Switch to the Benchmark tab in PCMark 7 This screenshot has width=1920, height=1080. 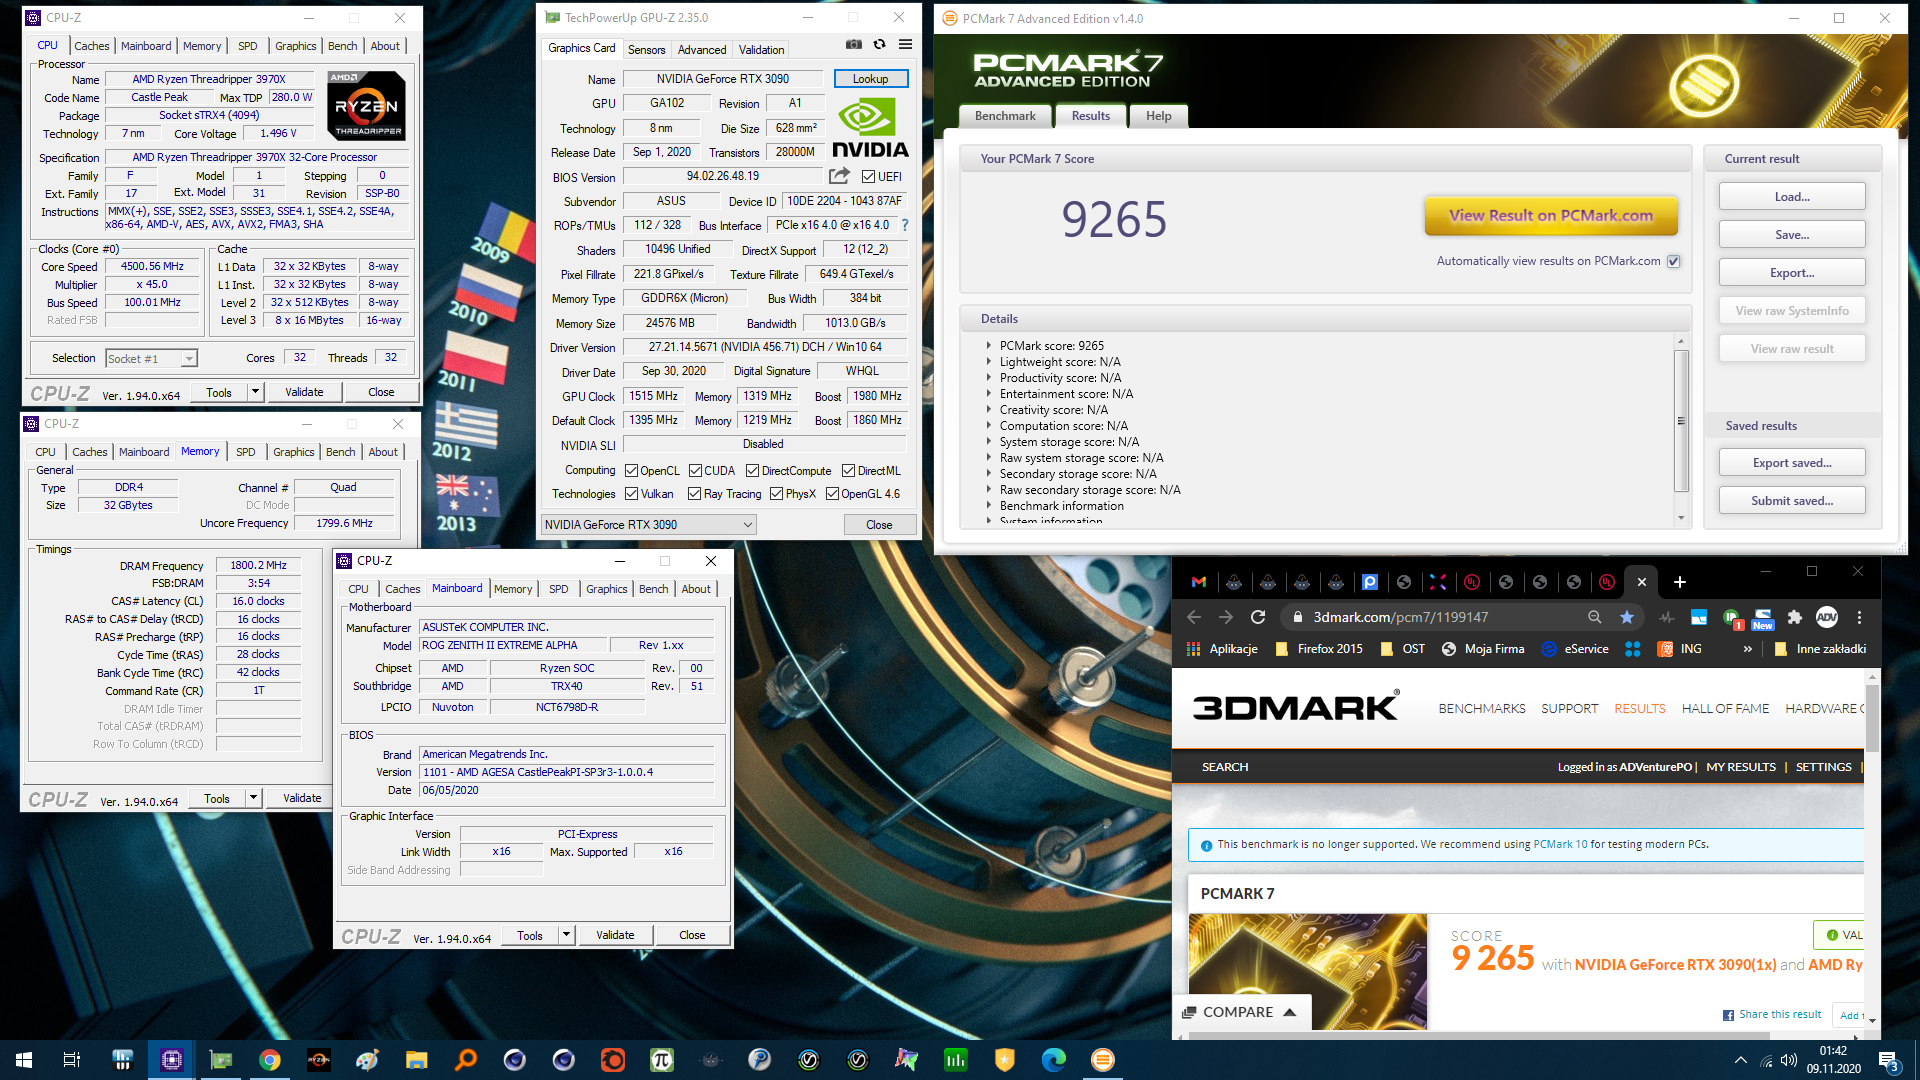coord(1005,116)
